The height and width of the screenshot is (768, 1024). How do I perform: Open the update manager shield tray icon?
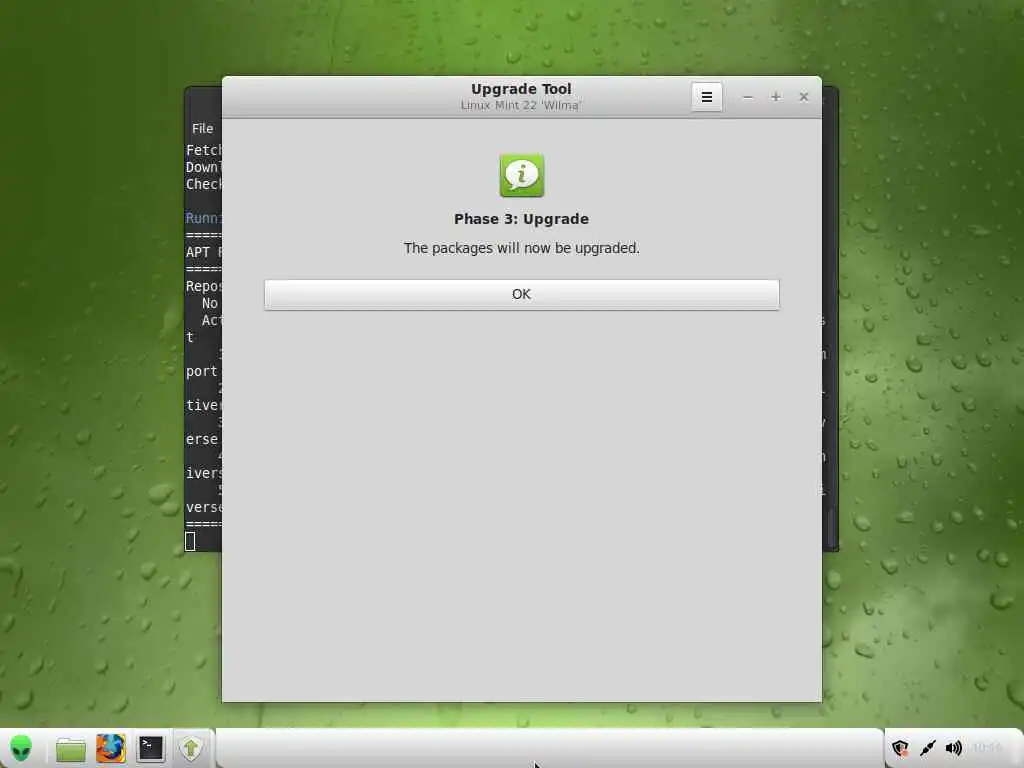[x=901, y=748]
